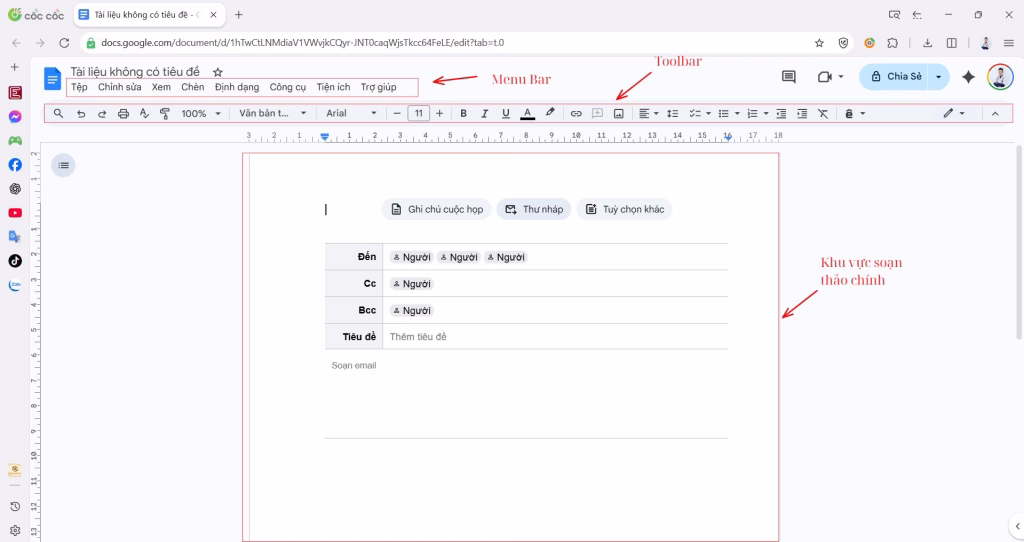Clear text formatting
The height and width of the screenshot is (542, 1024).
click(823, 114)
